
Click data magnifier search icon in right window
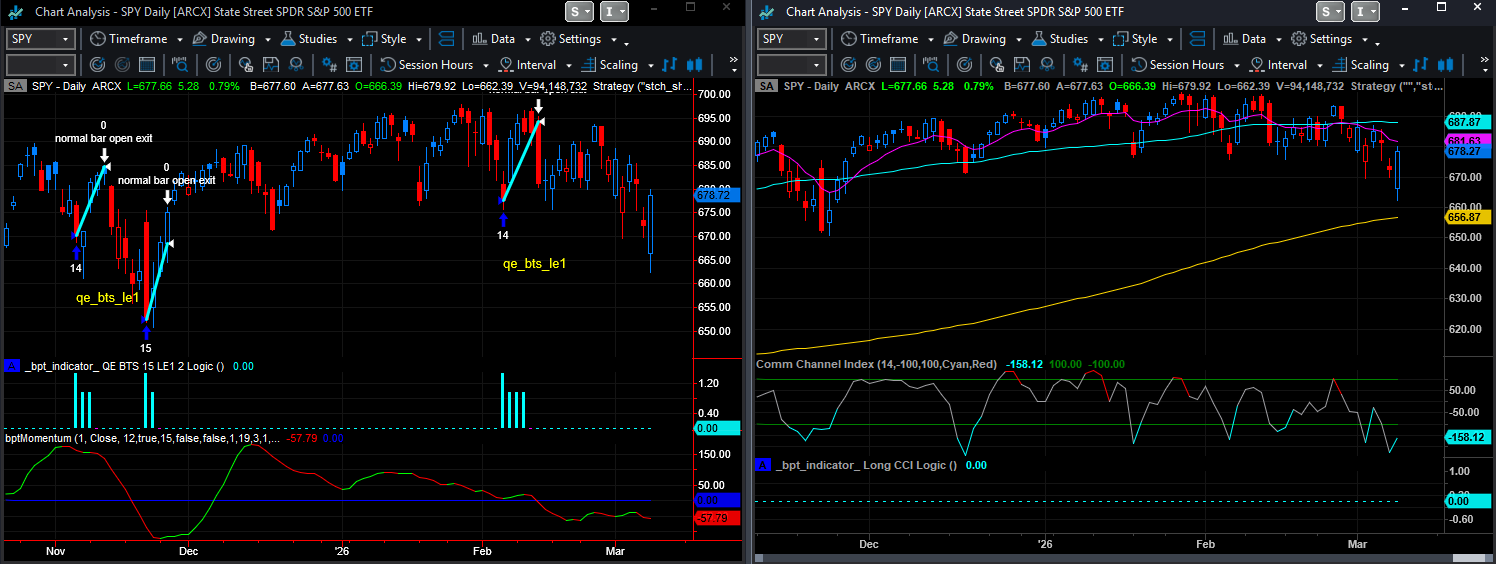[x=932, y=65]
